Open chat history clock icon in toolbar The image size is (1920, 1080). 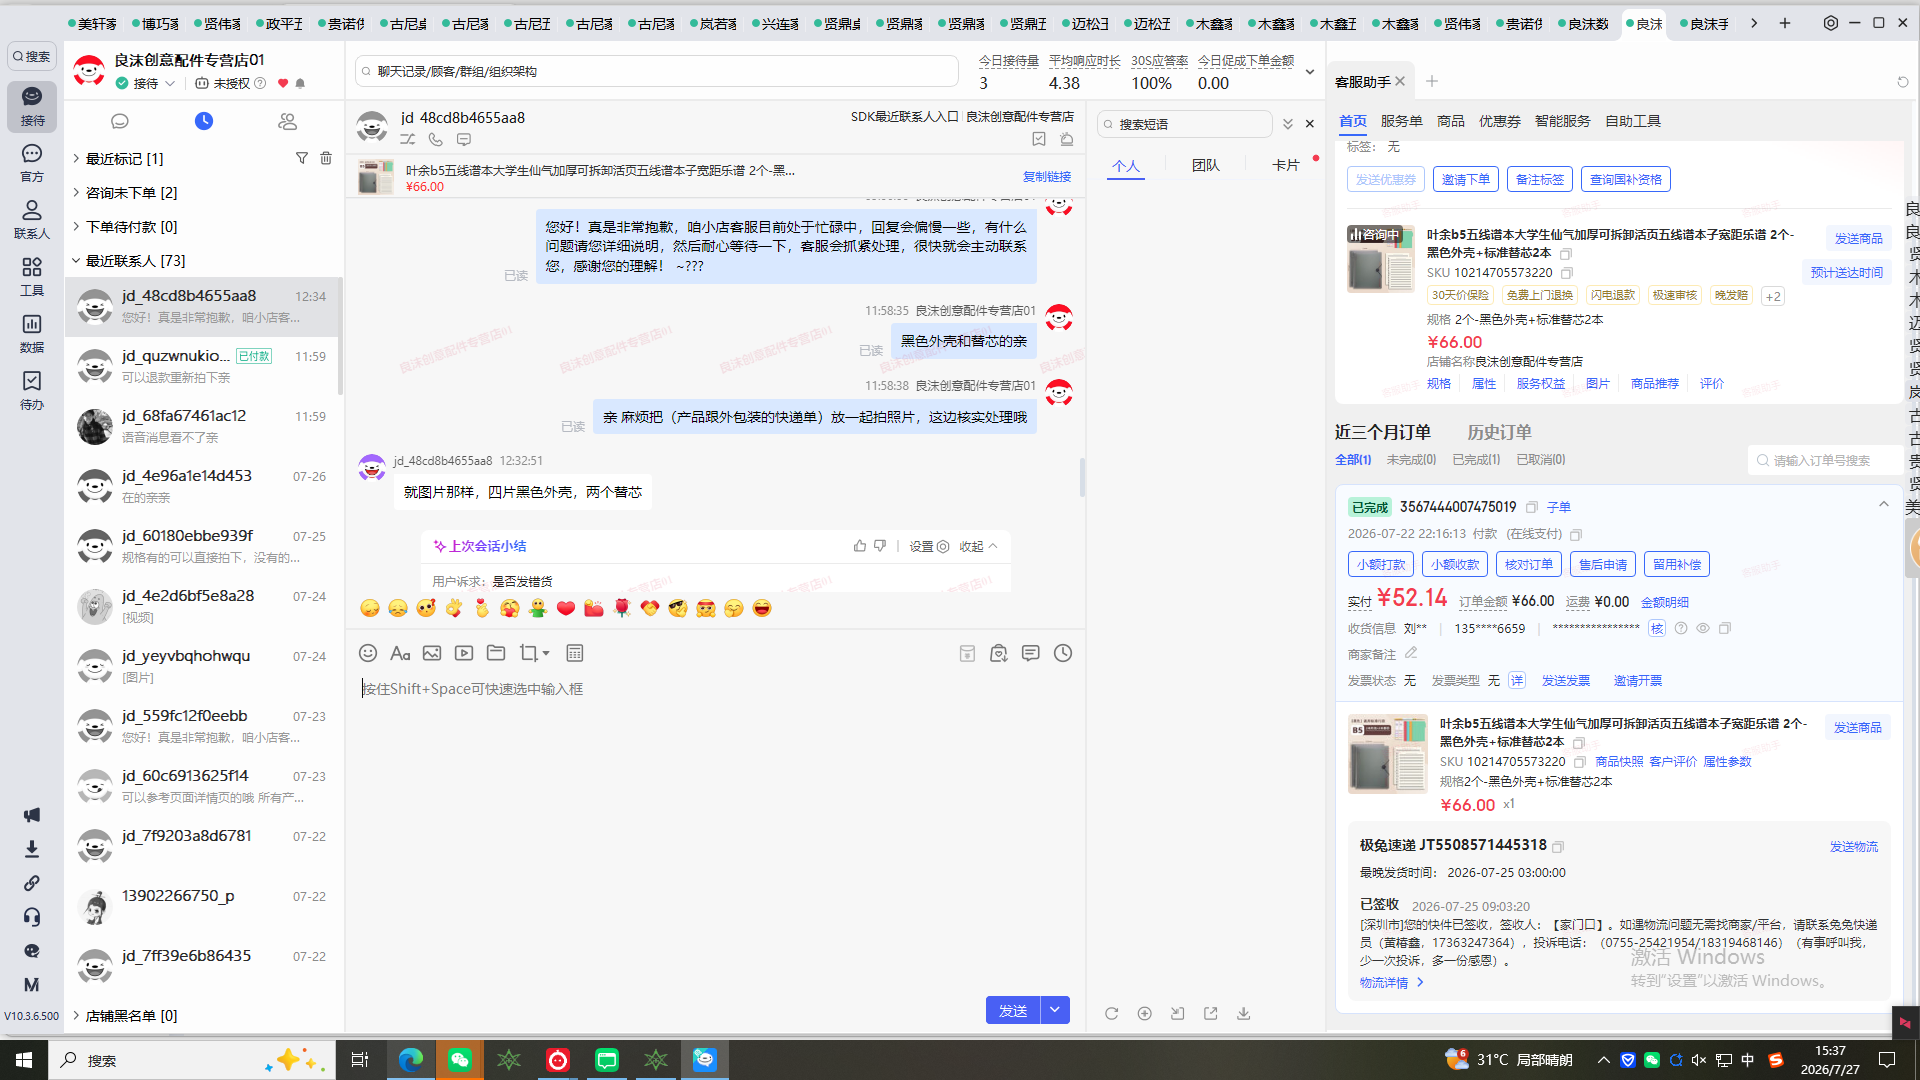[x=1063, y=653]
